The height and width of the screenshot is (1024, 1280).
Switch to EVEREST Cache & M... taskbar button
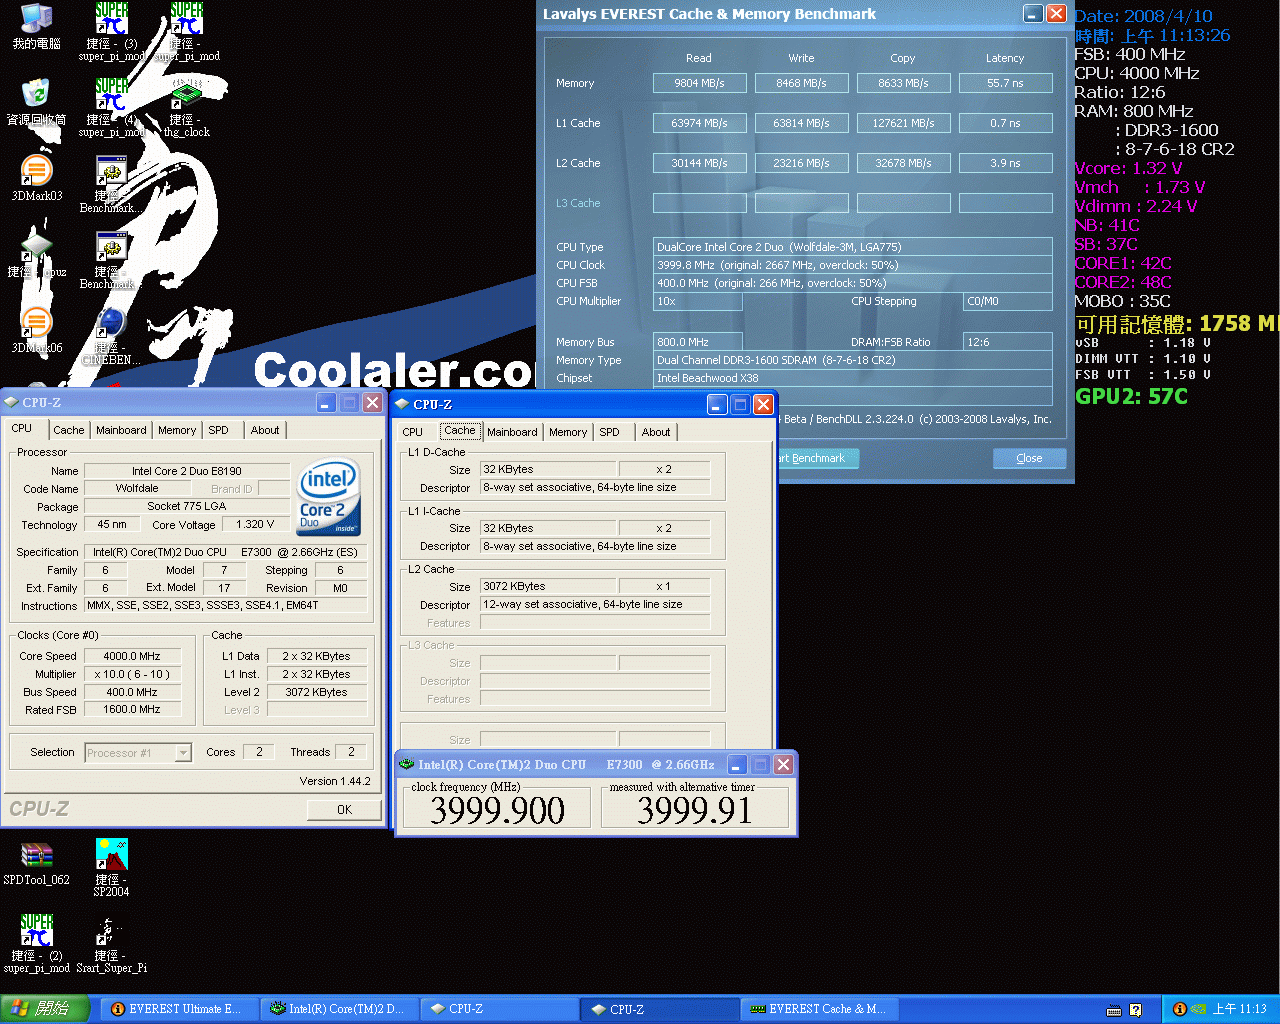pyautogui.click(x=819, y=1009)
